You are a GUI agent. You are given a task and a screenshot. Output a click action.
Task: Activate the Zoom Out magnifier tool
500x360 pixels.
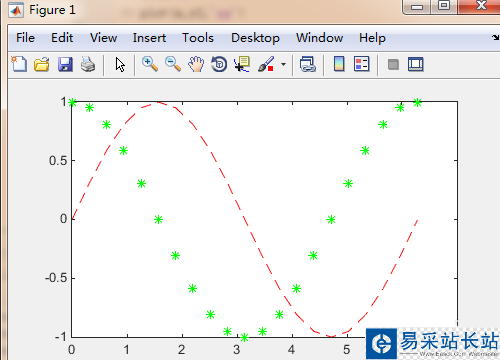click(x=173, y=64)
